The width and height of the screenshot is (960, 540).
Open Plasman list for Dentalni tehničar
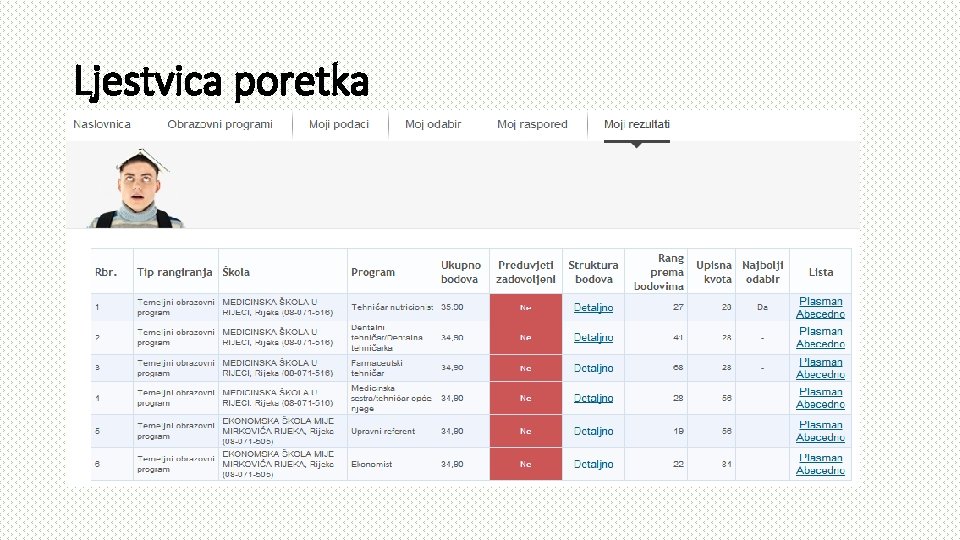coord(820,331)
